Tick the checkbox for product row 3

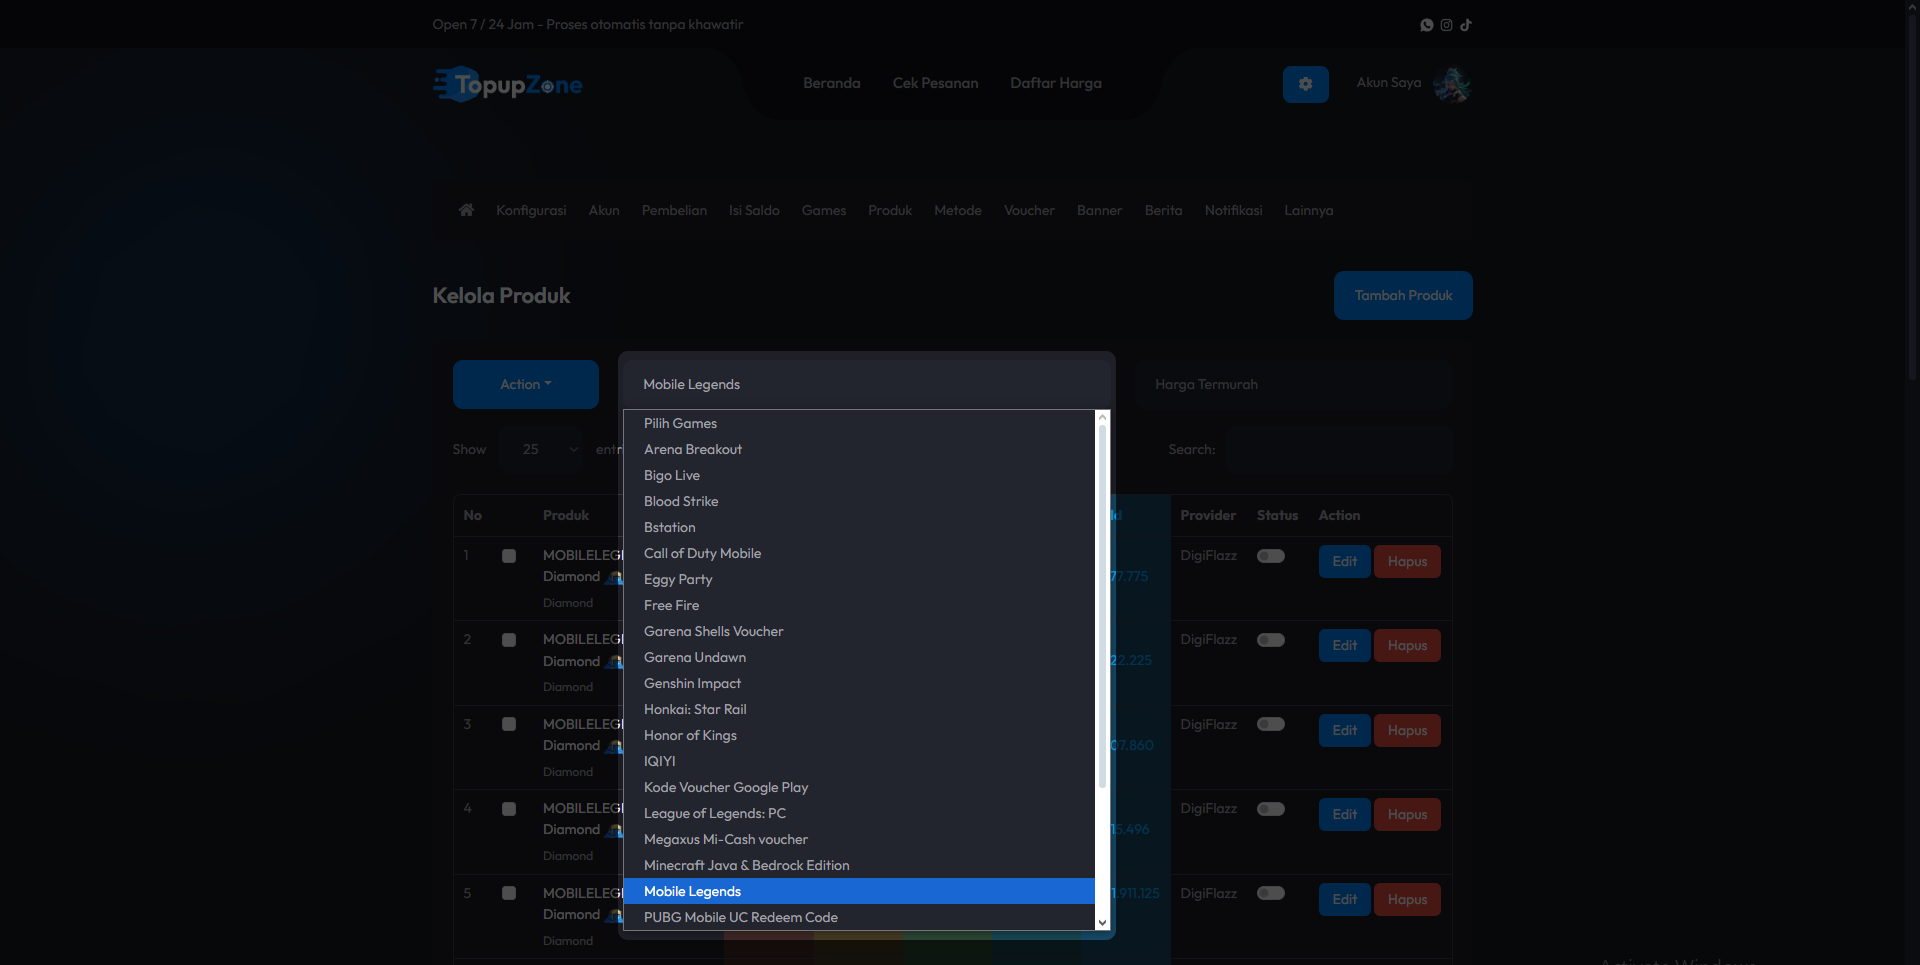tap(509, 724)
